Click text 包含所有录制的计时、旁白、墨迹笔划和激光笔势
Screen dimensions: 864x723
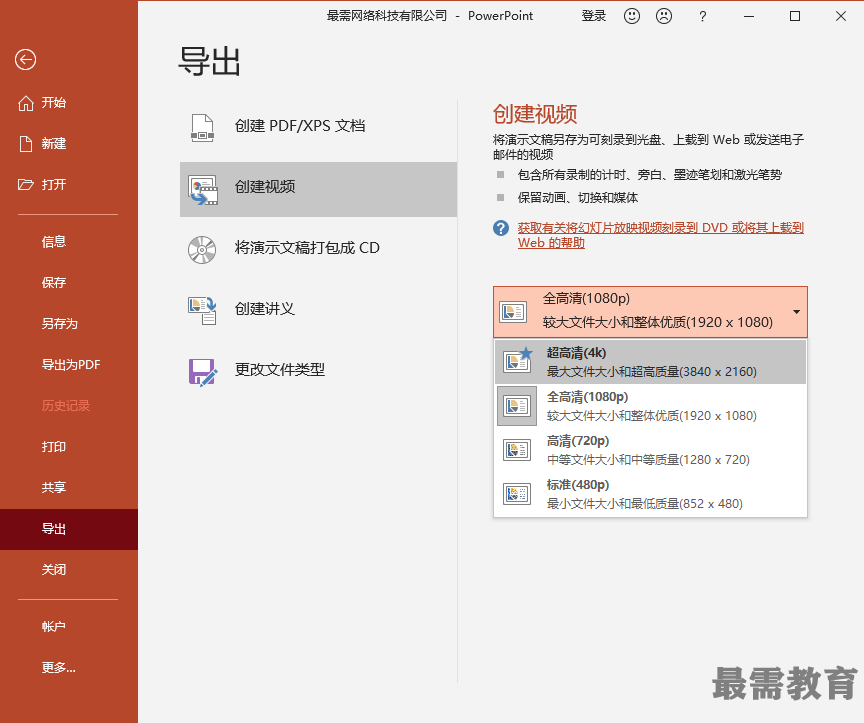click(650, 175)
